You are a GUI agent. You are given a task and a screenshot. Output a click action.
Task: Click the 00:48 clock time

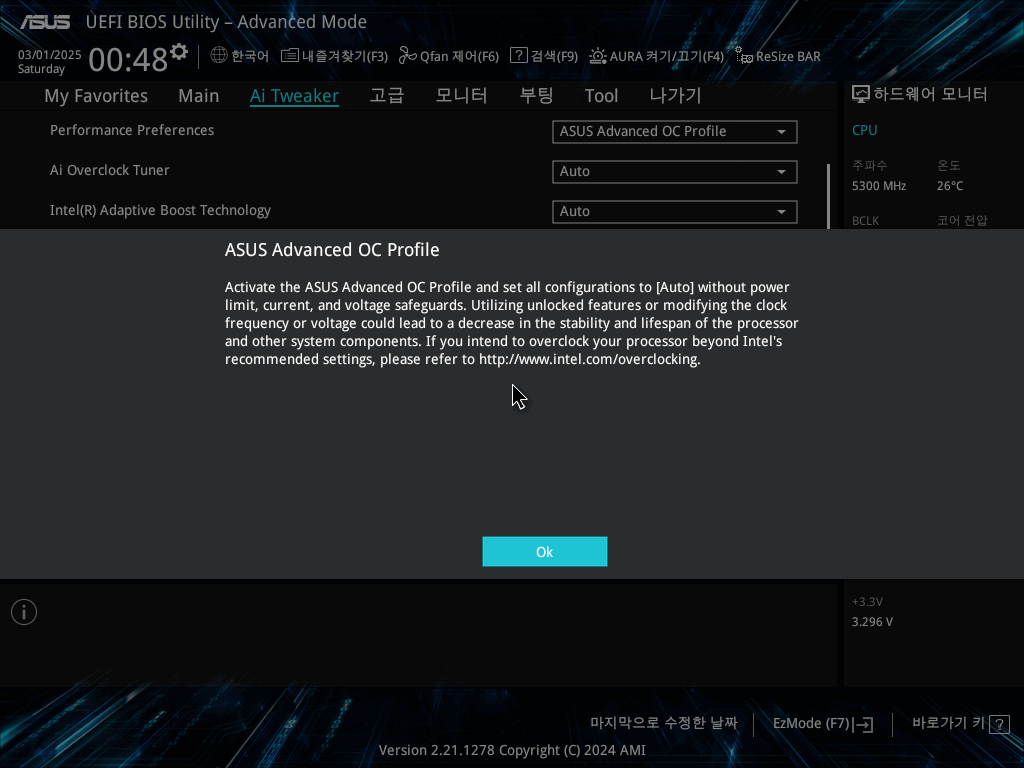coord(128,60)
